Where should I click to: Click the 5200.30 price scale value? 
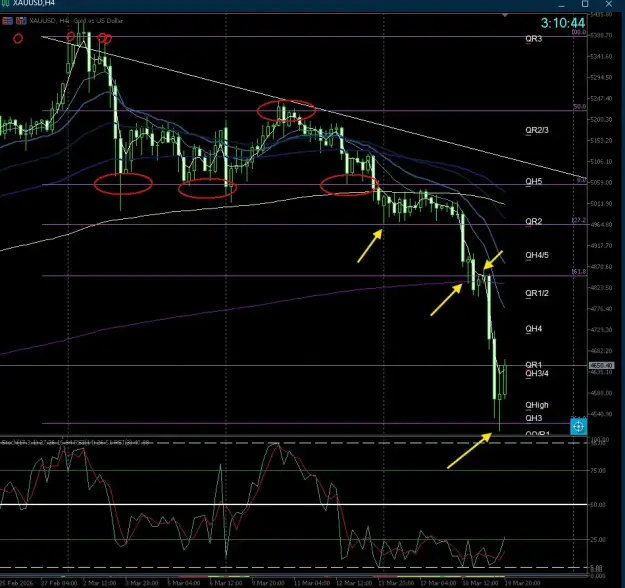coord(601,120)
